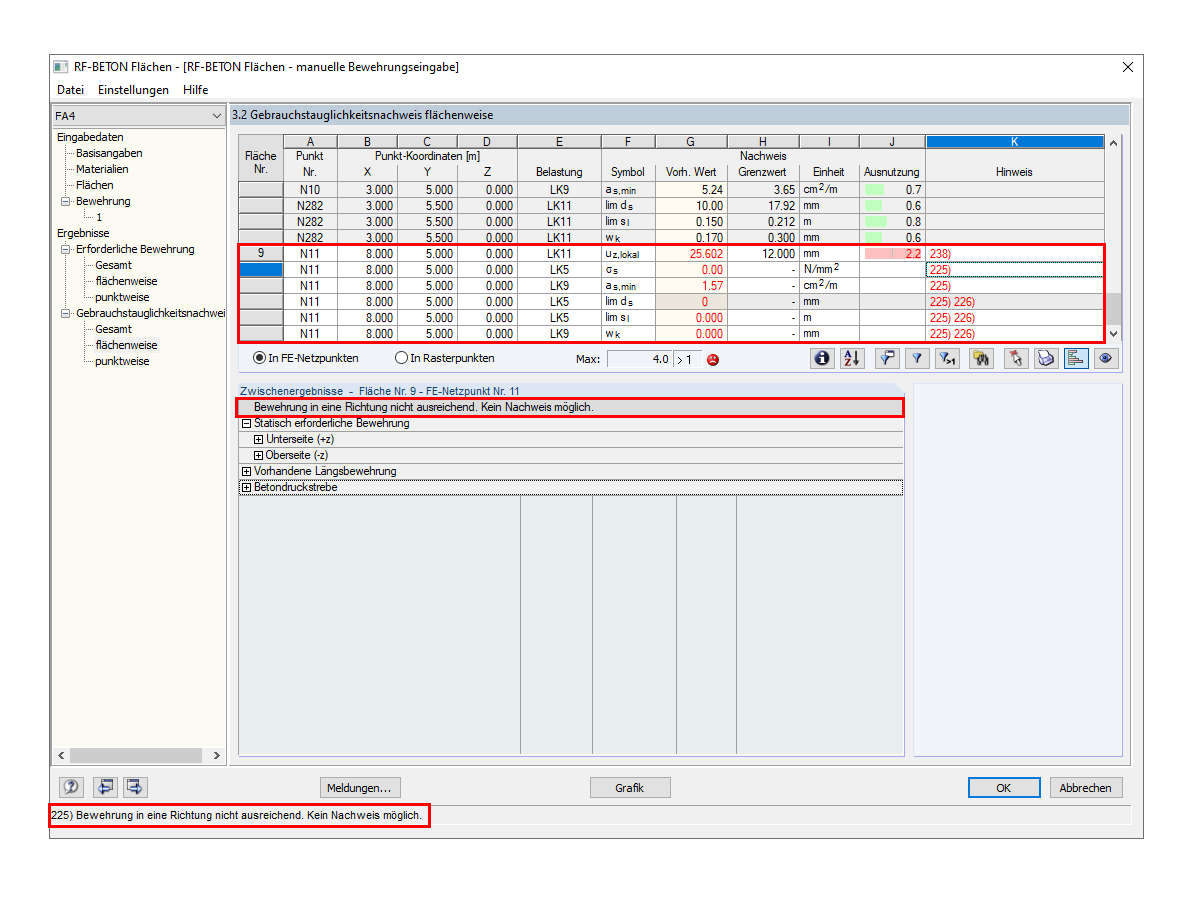Click the A-Z sort results icon
This screenshot has height=900, width=1200.
[851, 358]
